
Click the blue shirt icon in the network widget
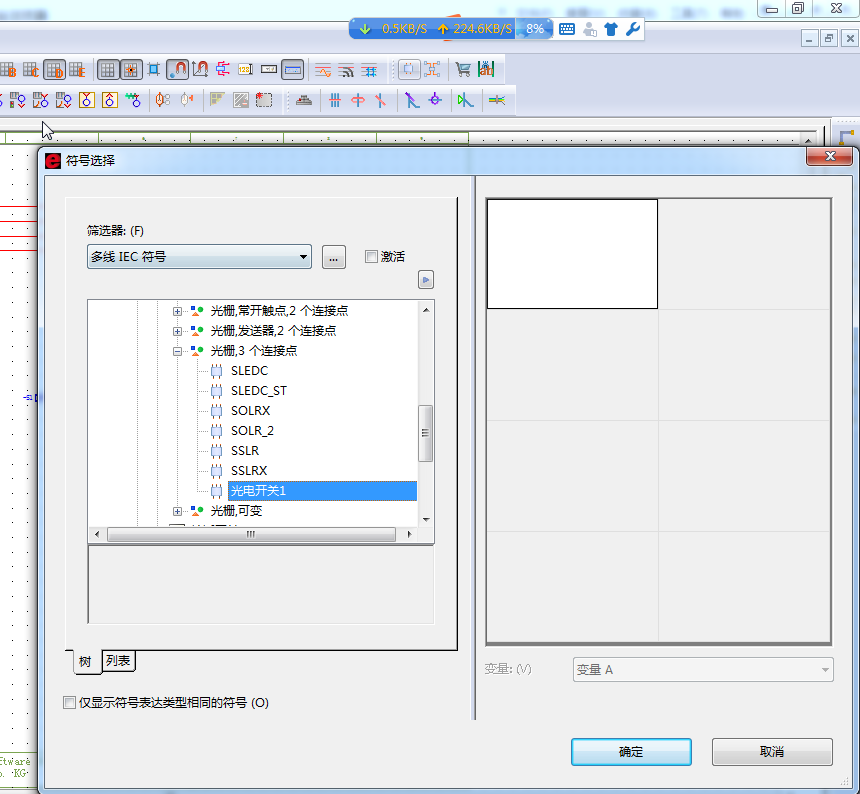(x=610, y=29)
